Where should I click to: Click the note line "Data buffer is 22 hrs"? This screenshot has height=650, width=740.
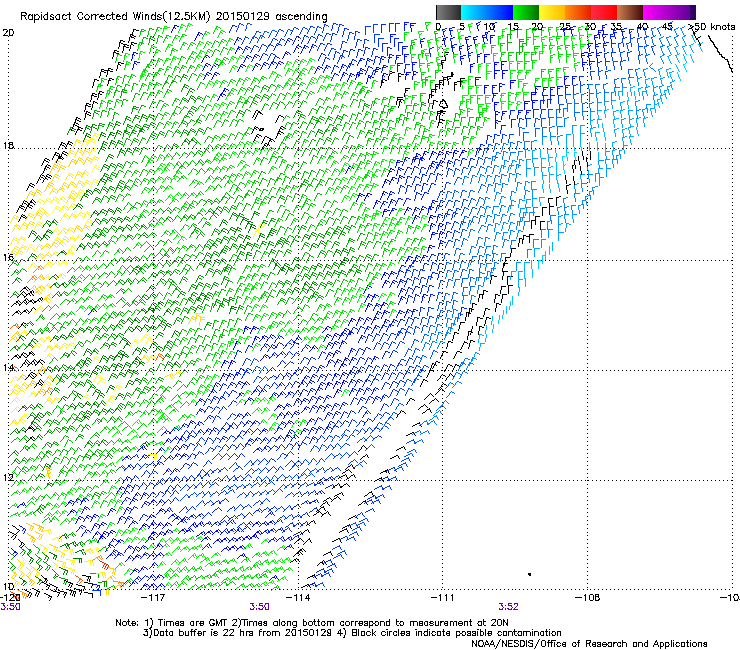point(201,633)
